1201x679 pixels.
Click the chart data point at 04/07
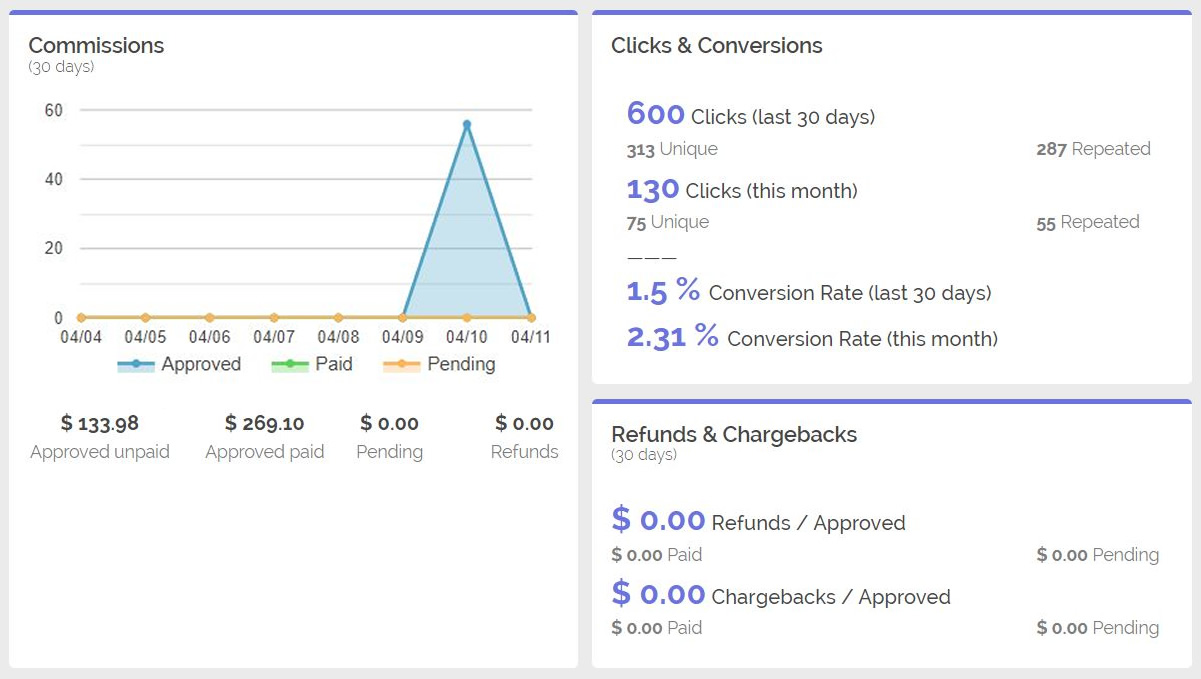(274, 318)
